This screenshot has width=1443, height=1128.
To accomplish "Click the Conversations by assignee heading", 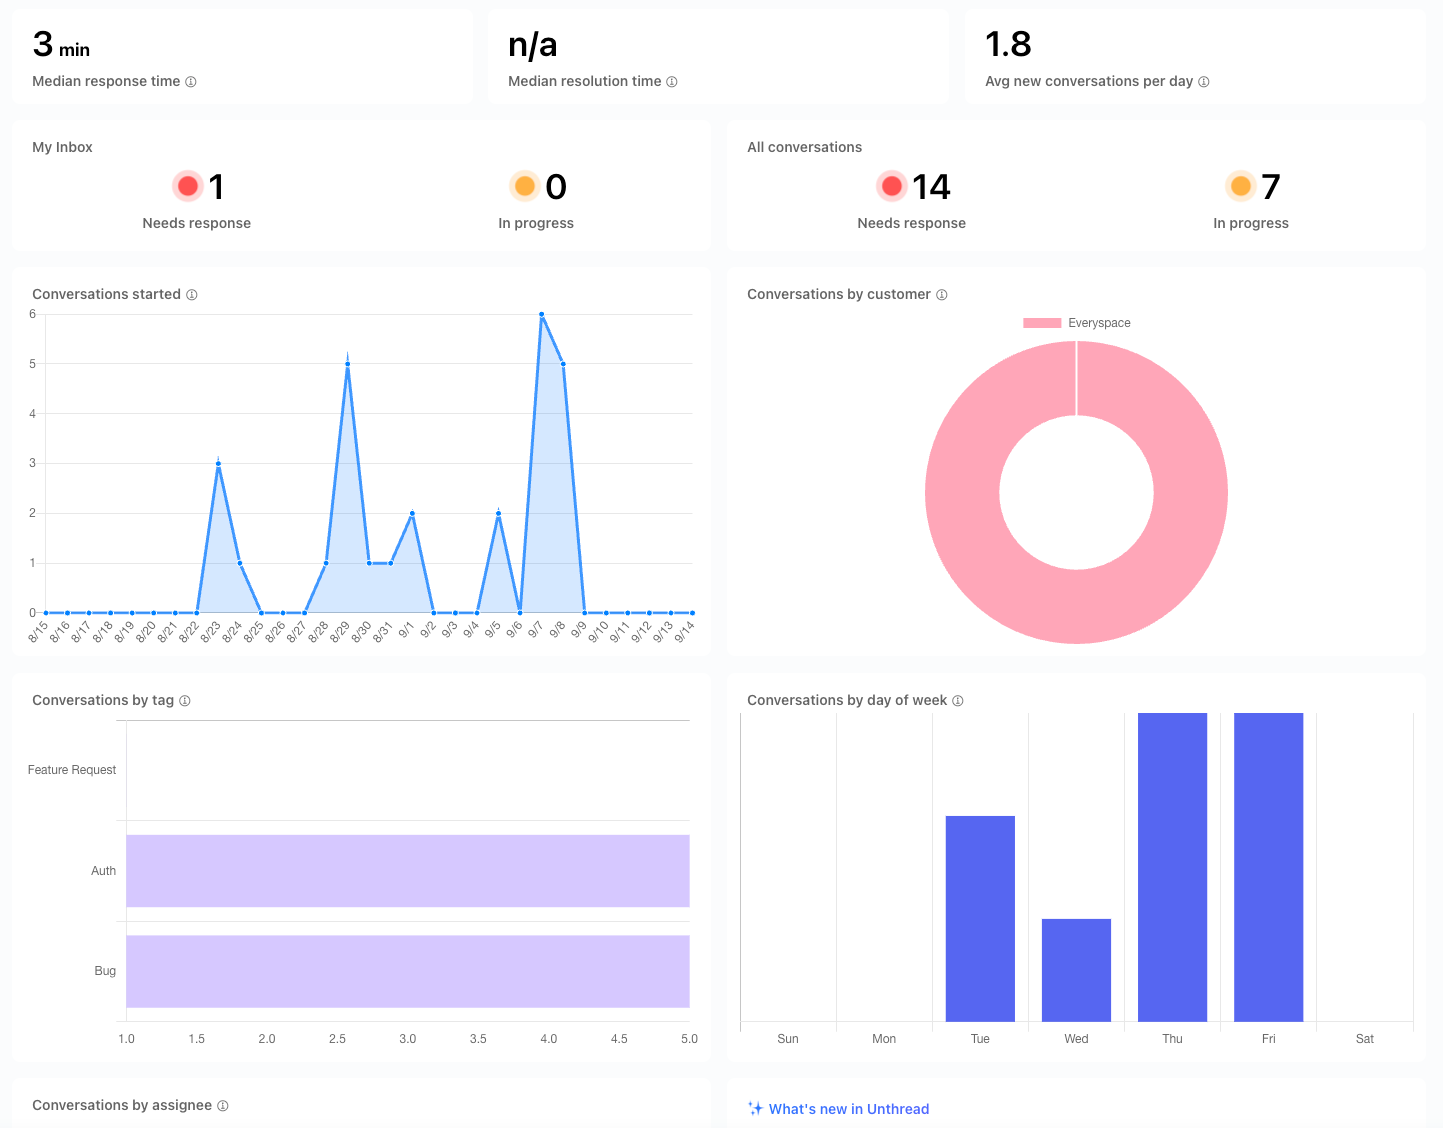I will pyautogui.click(x=122, y=1106).
